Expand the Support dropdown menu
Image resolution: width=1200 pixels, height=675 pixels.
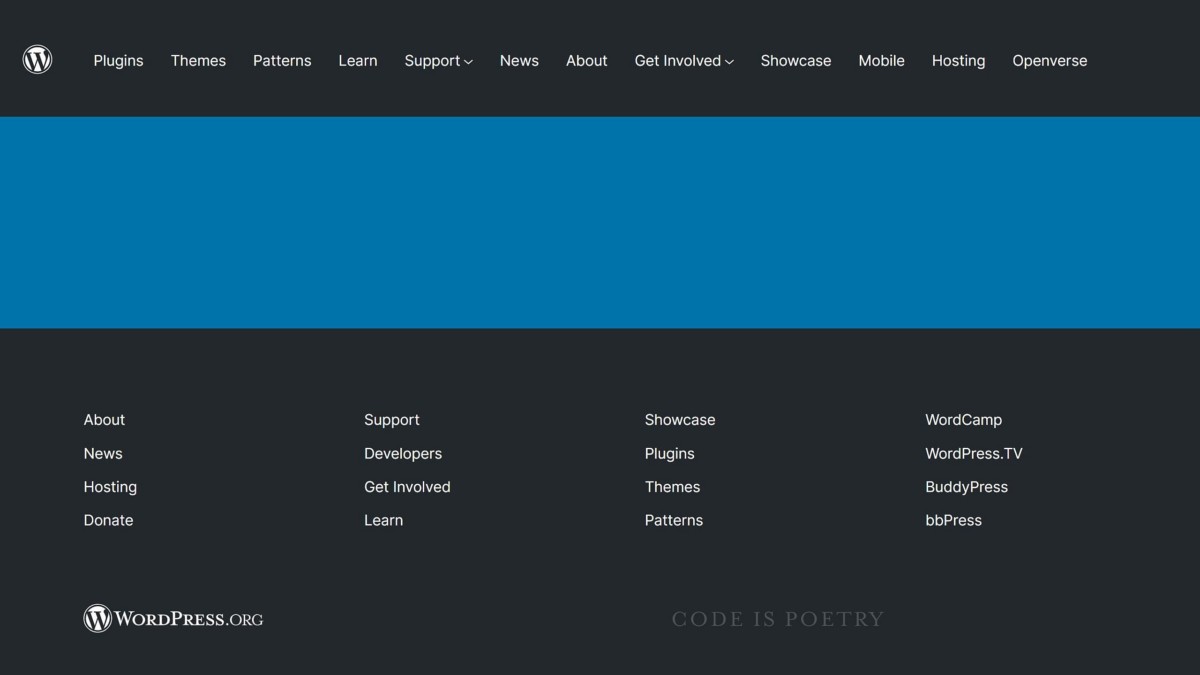tap(438, 61)
